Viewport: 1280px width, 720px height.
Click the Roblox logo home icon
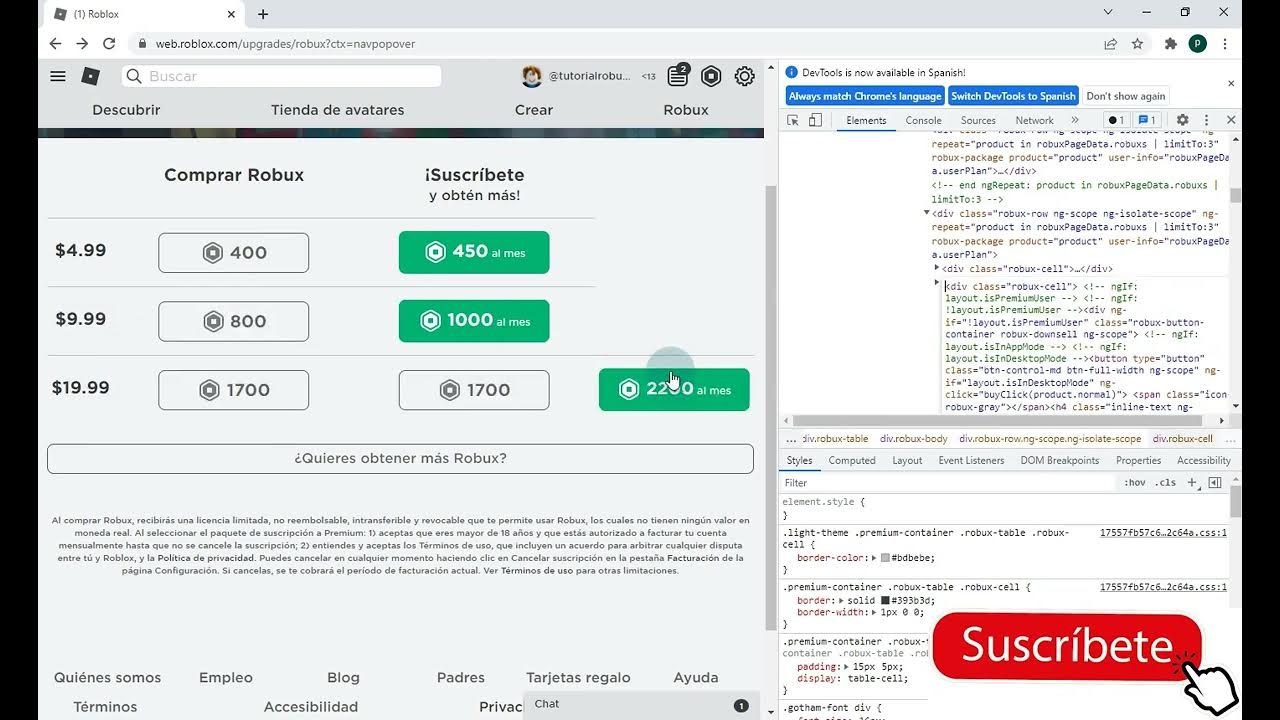pyautogui.click(x=91, y=76)
